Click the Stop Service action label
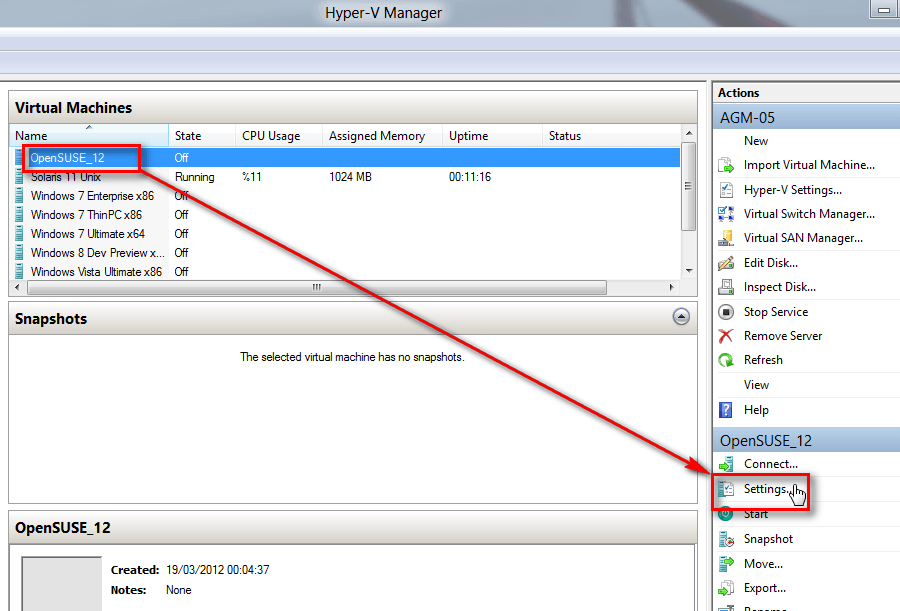Screen dimensions: 900x611 [775, 312]
